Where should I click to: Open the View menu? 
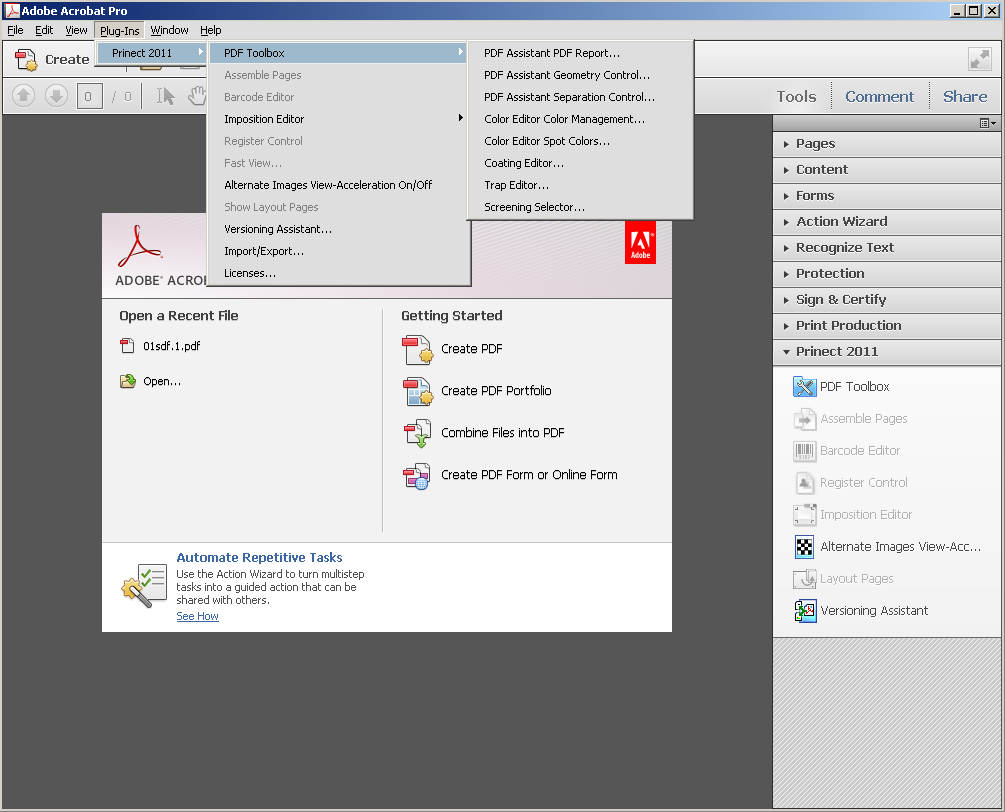[x=76, y=30]
